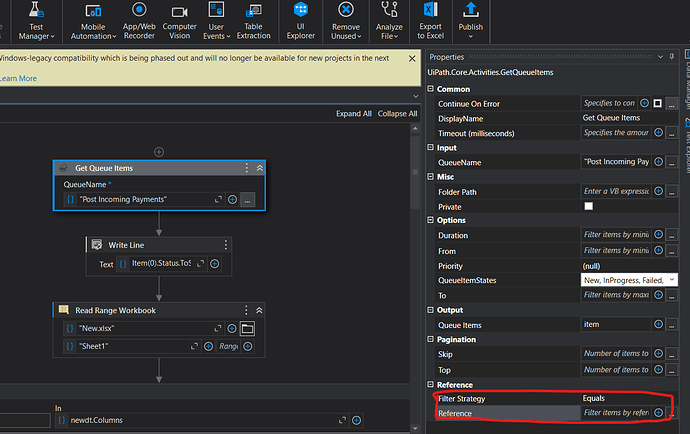The width and height of the screenshot is (690, 434).
Task: Click Collapse All in designer
Action: (x=397, y=114)
